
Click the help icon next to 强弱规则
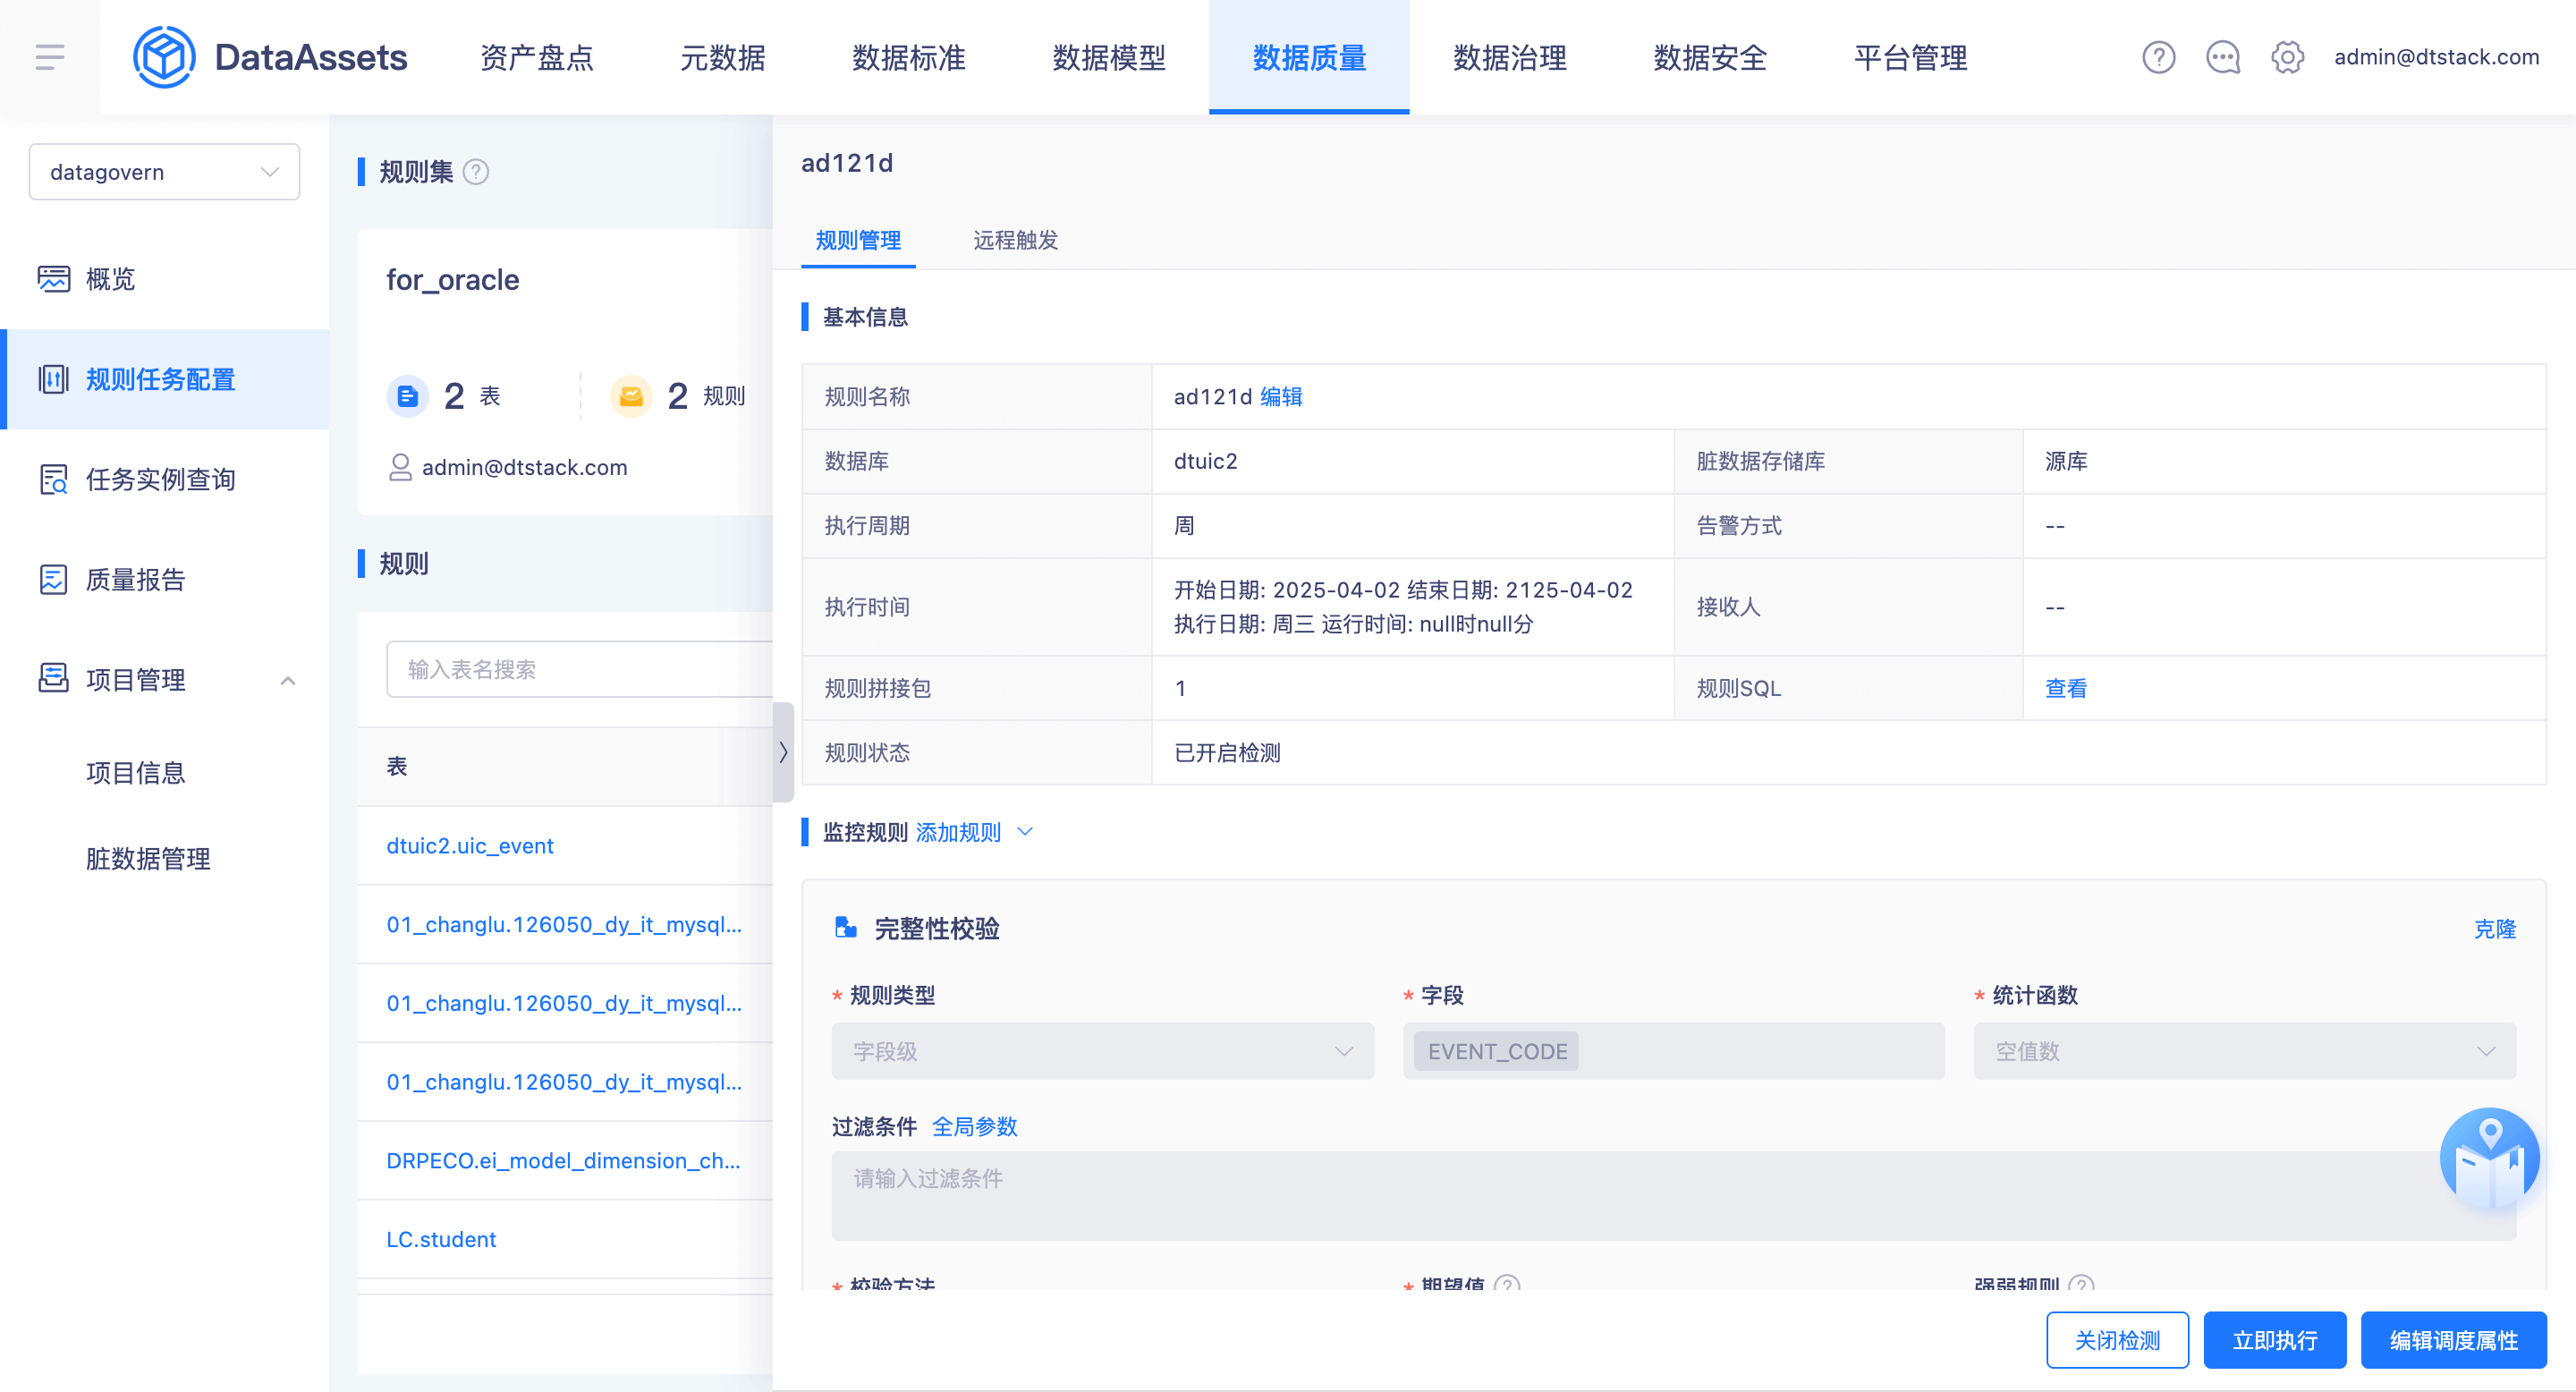[x=2081, y=1284]
